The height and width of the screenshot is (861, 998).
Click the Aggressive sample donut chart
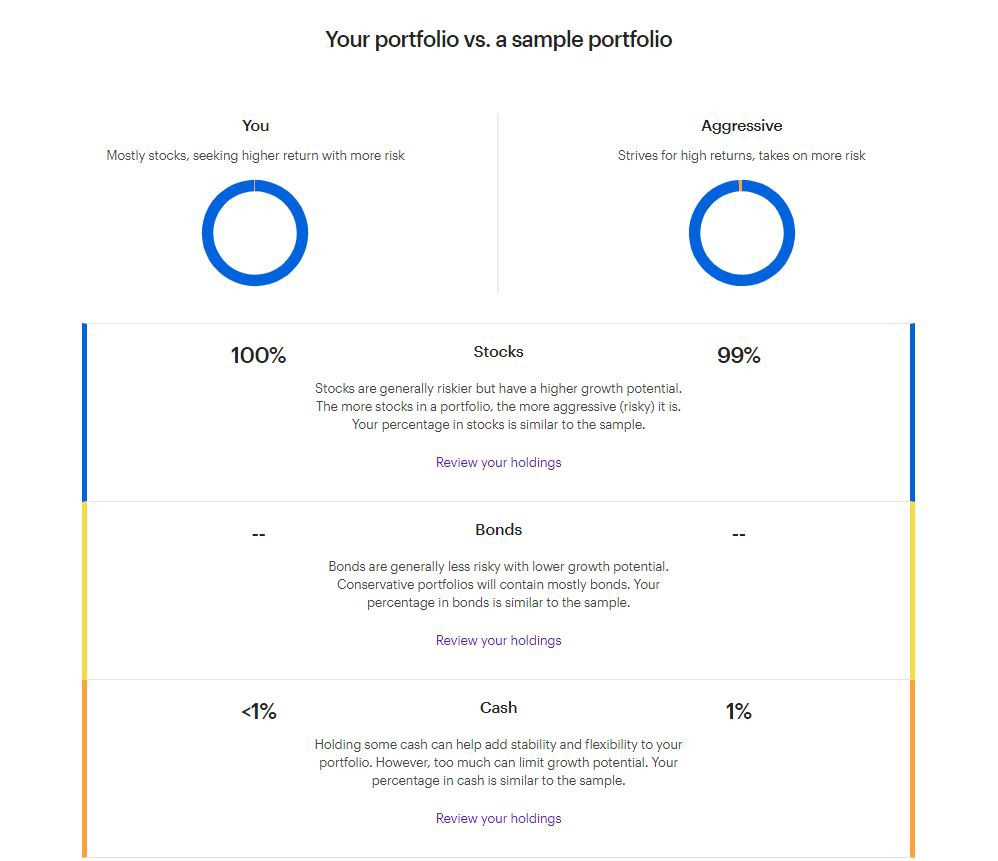click(x=741, y=233)
